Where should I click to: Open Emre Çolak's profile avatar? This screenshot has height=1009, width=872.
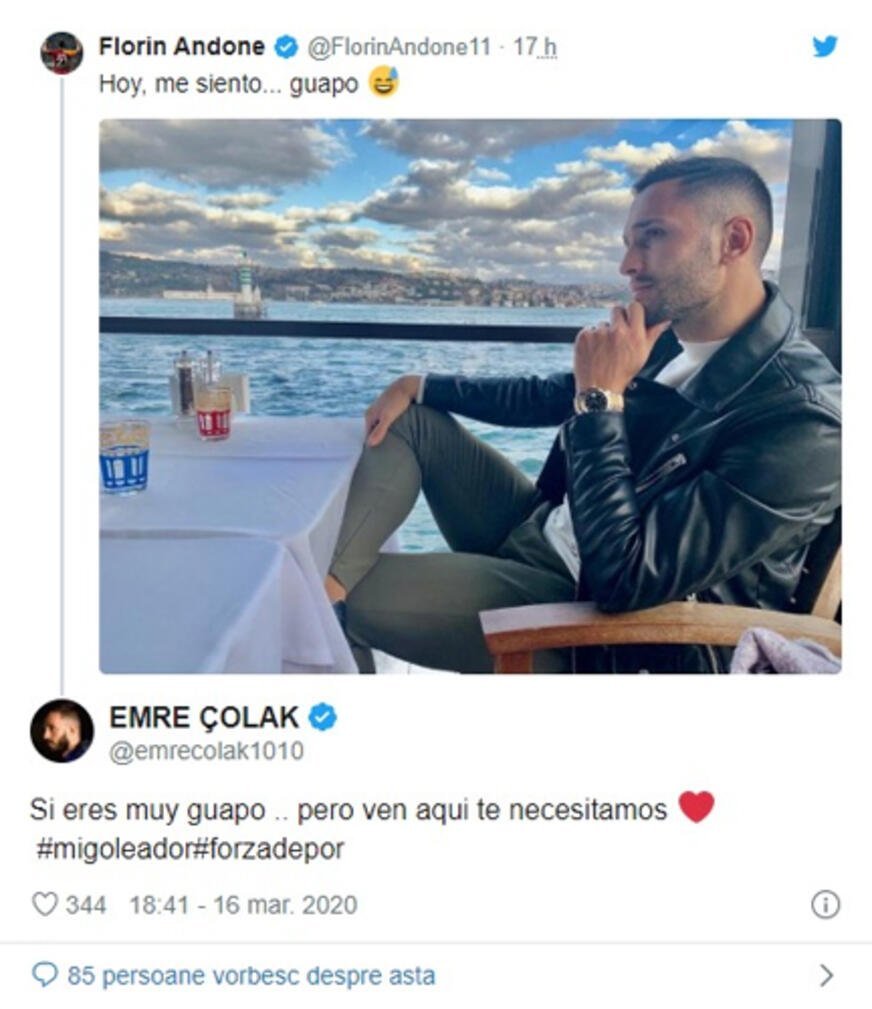tap(62, 730)
